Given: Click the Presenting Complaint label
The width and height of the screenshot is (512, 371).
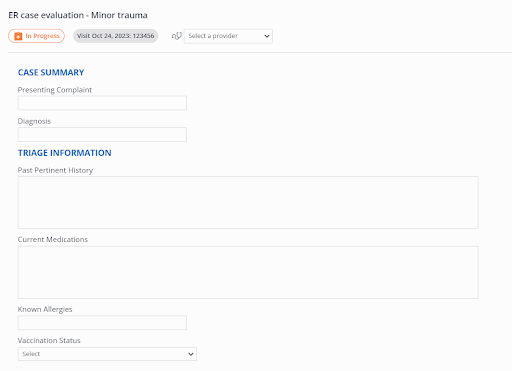Looking at the screenshot, I should [55, 90].
